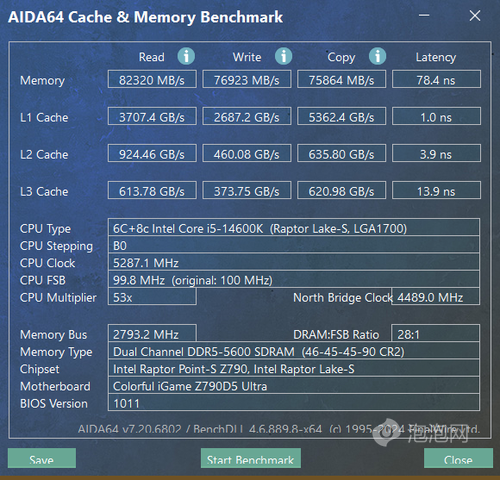Image resolution: width=500 pixels, height=480 pixels.
Task: Select the CPU Clock 5287.1 MHz field
Action: click(x=294, y=262)
